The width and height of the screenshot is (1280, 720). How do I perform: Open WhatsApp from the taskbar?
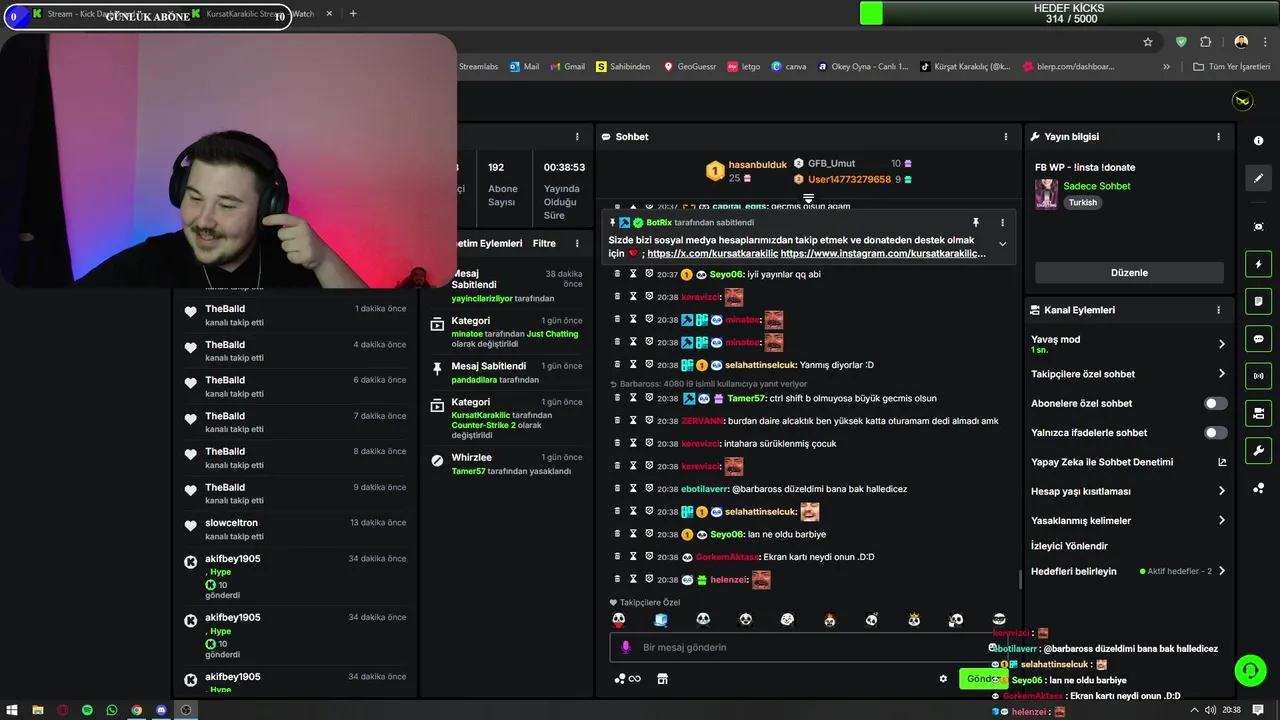click(111, 710)
